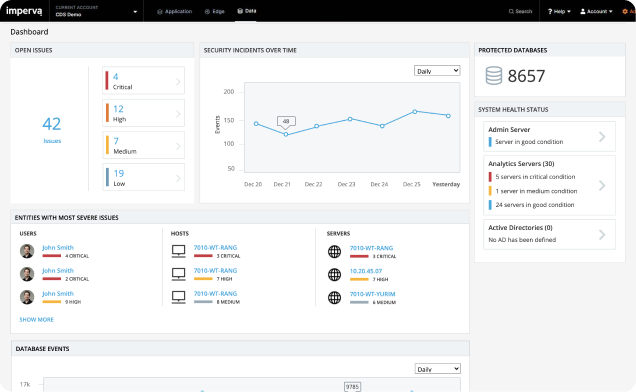Click the chevron on the Critical card
The image size is (636, 392).
pos(178,82)
